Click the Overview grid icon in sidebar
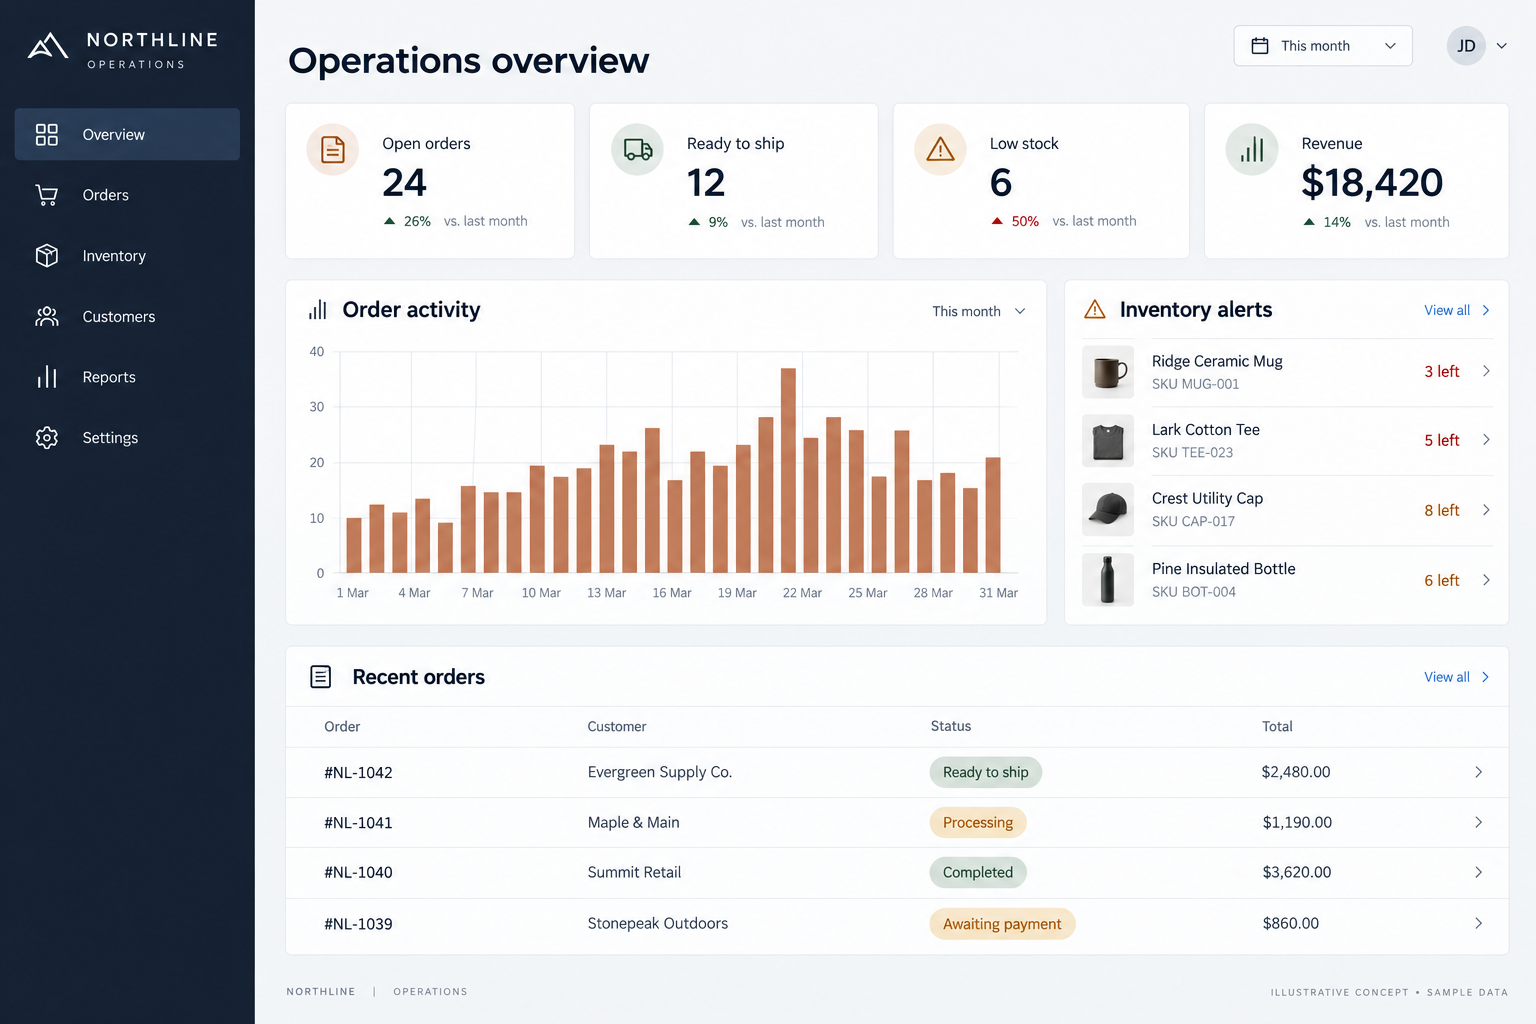The height and width of the screenshot is (1024, 1536). (47, 134)
